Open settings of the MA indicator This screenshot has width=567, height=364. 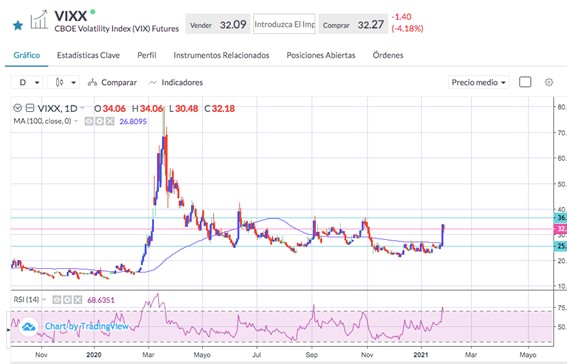pyautogui.click(x=99, y=121)
